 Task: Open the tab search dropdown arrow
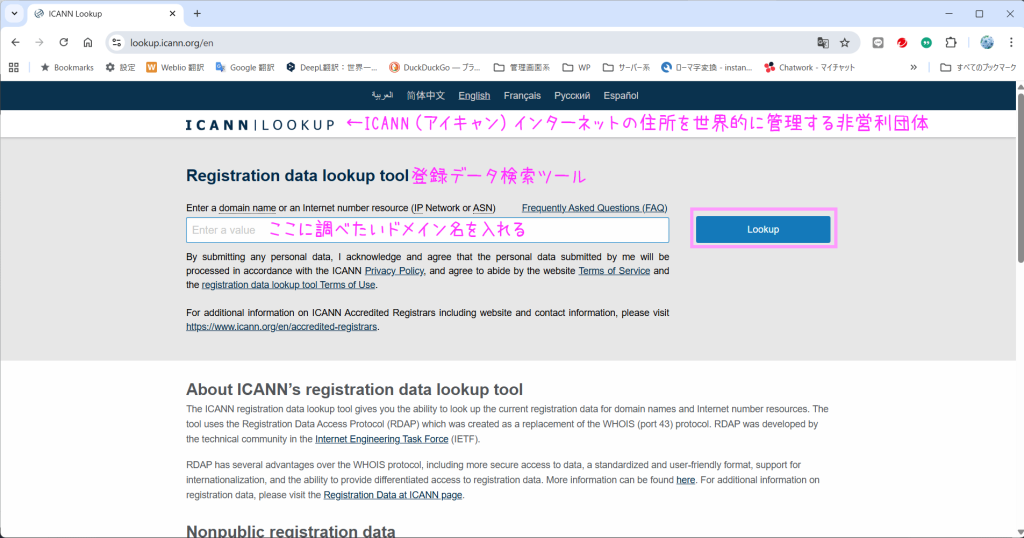(x=14, y=14)
